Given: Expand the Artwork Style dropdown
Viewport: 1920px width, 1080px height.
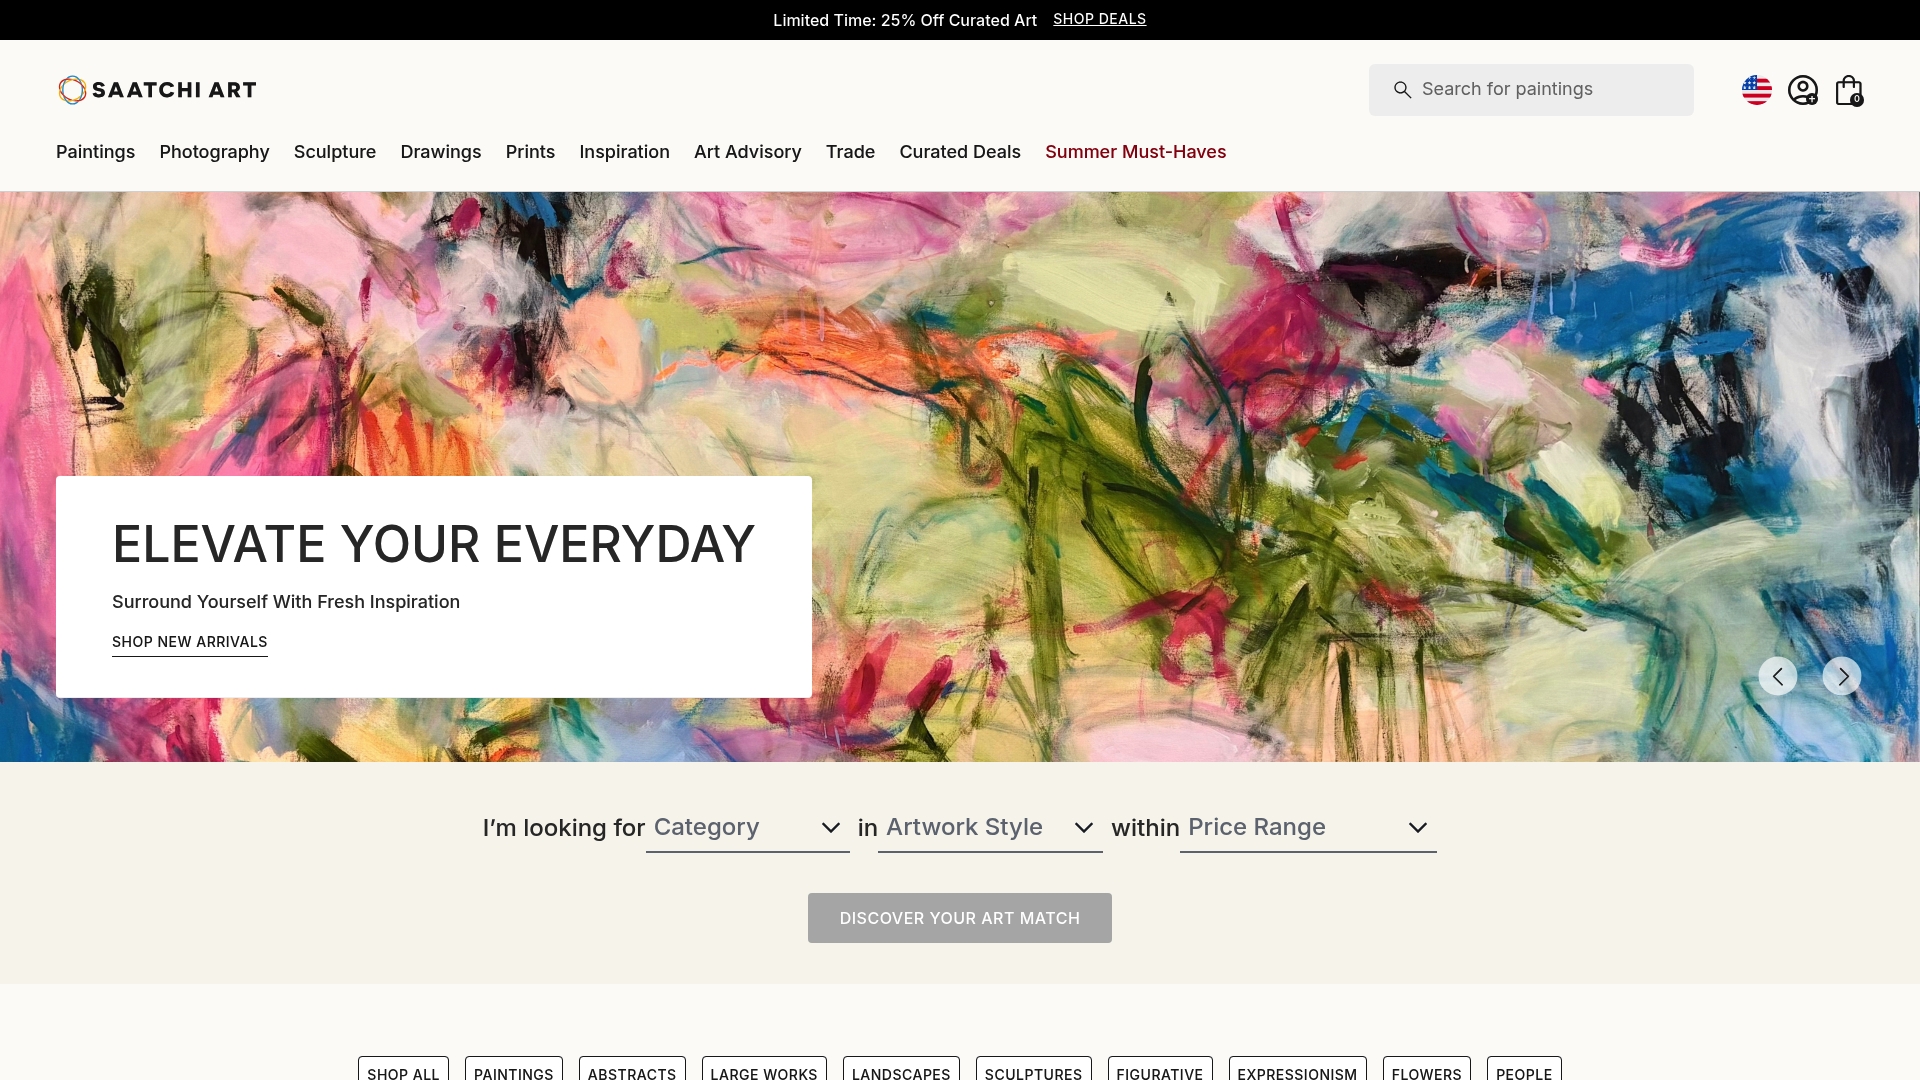Looking at the screenshot, I should click(990, 828).
